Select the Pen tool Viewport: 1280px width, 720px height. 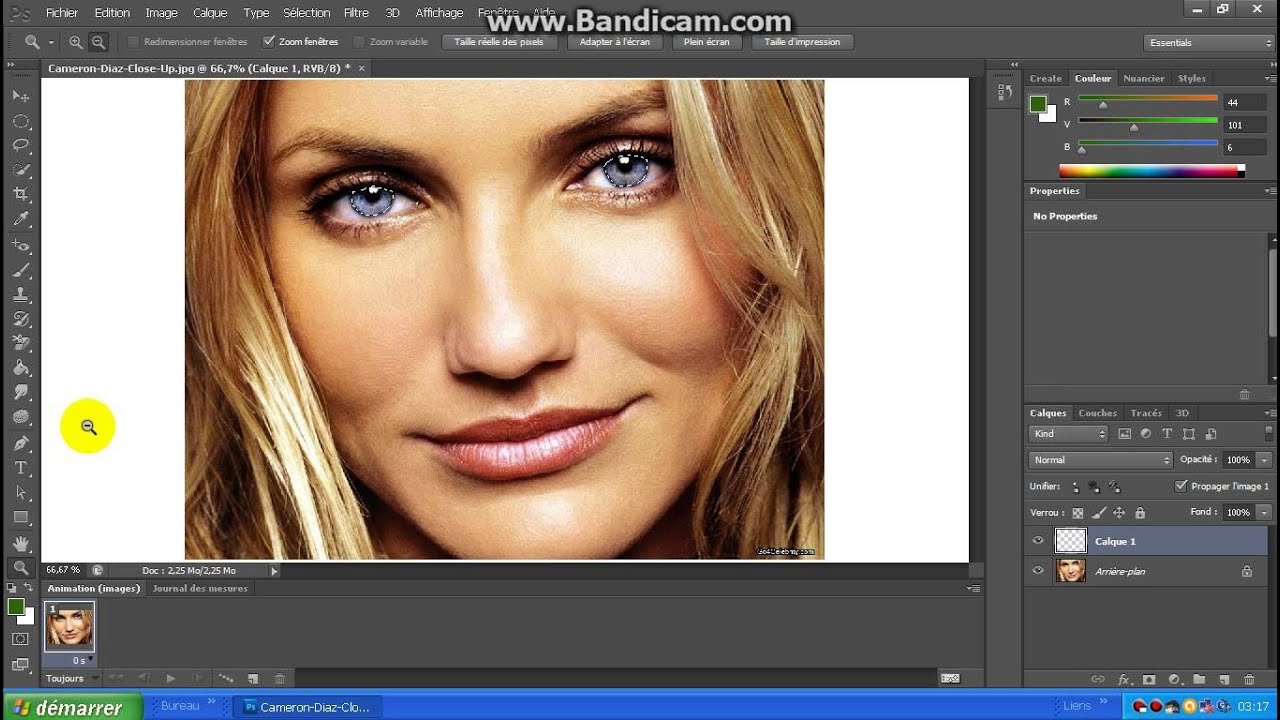click(x=21, y=443)
